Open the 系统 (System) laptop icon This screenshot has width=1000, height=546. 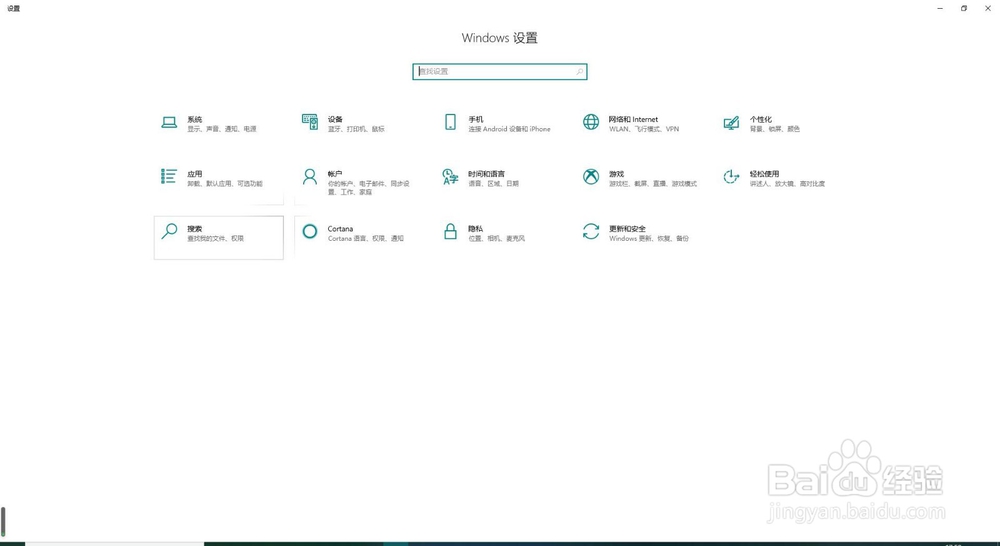169,122
